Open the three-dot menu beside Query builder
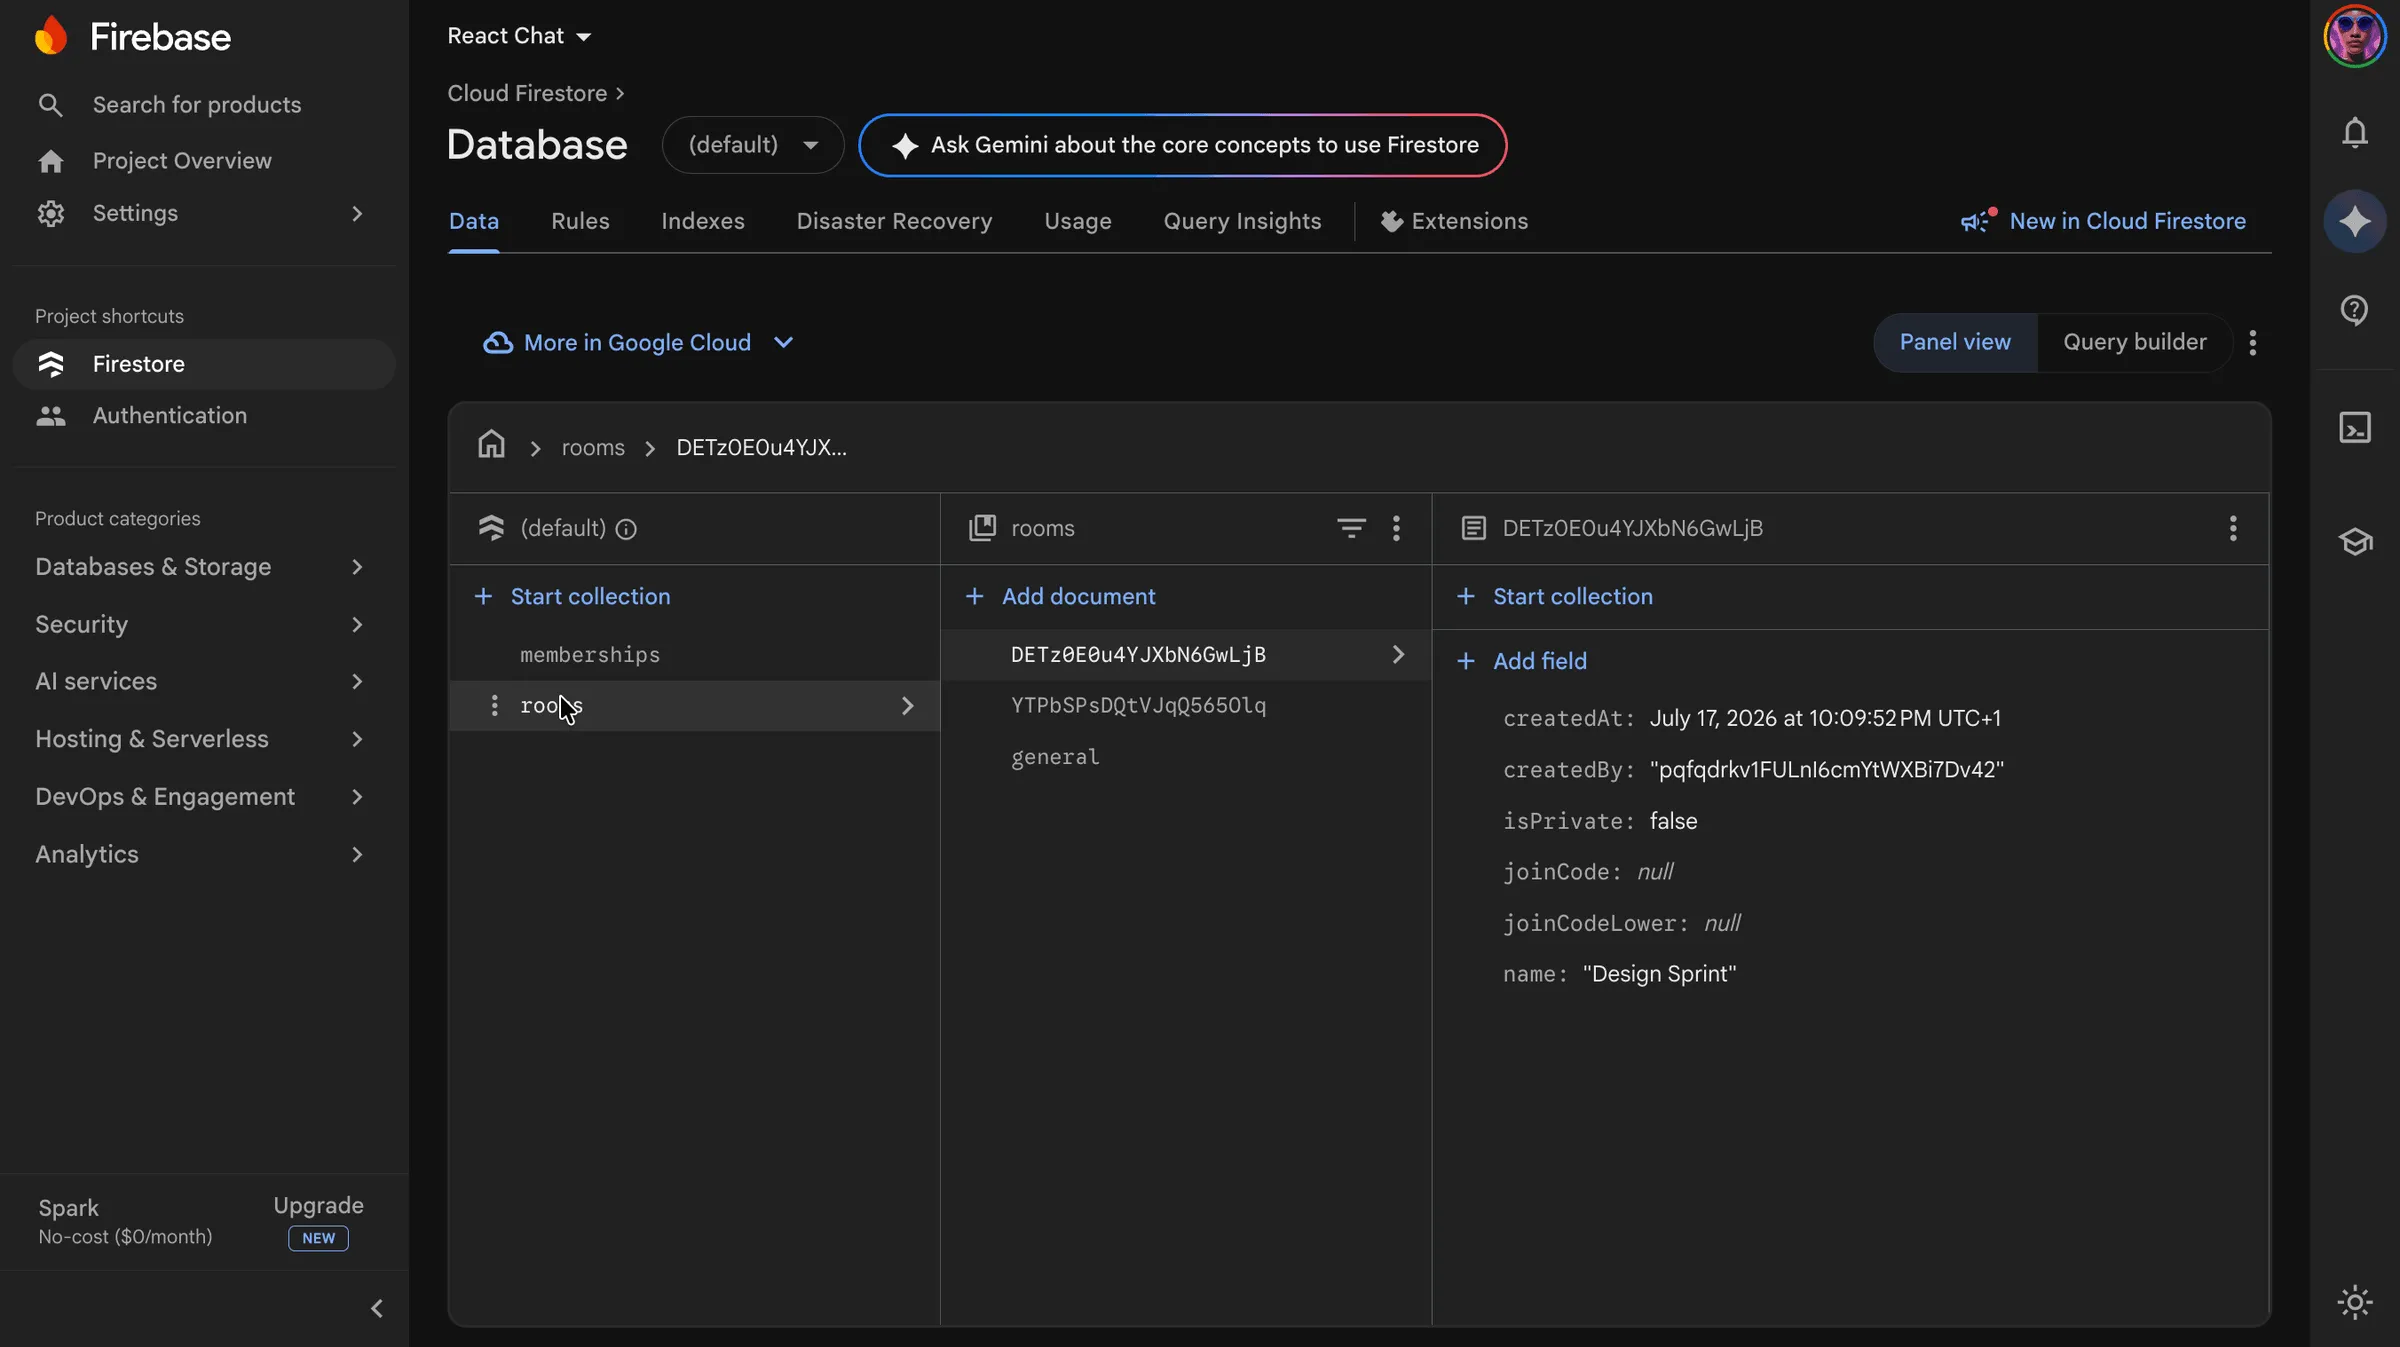This screenshot has width=2400, height=1347. [x=2253, y=343]
